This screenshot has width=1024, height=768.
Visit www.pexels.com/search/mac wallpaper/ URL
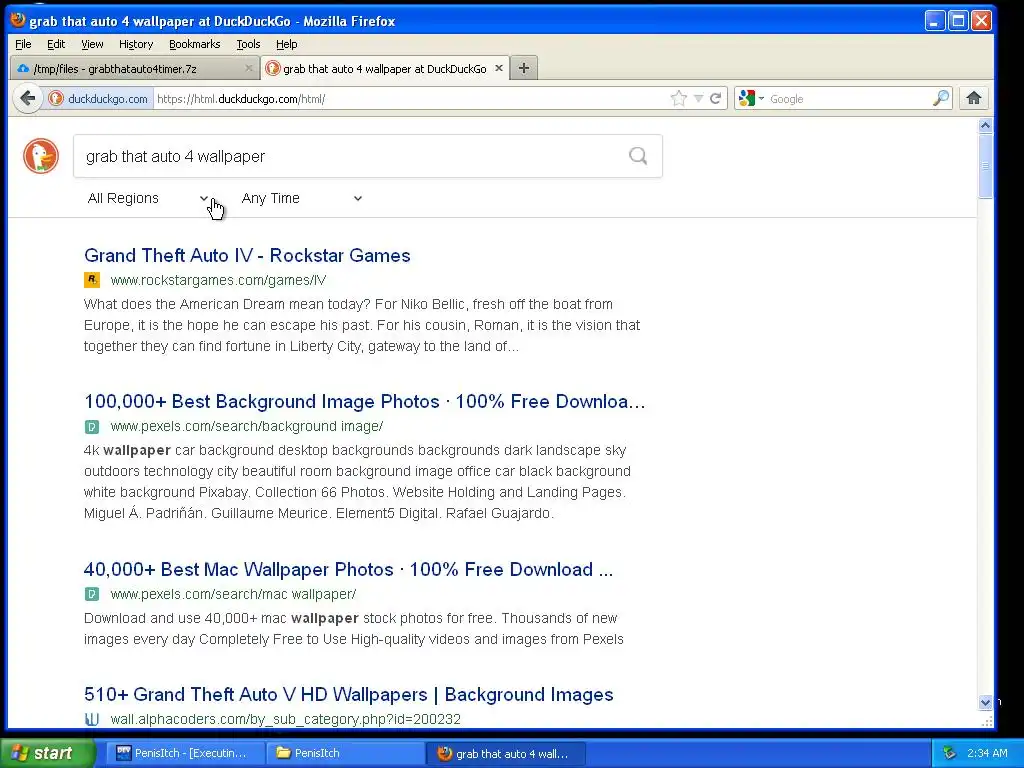[x=233, y=594]
